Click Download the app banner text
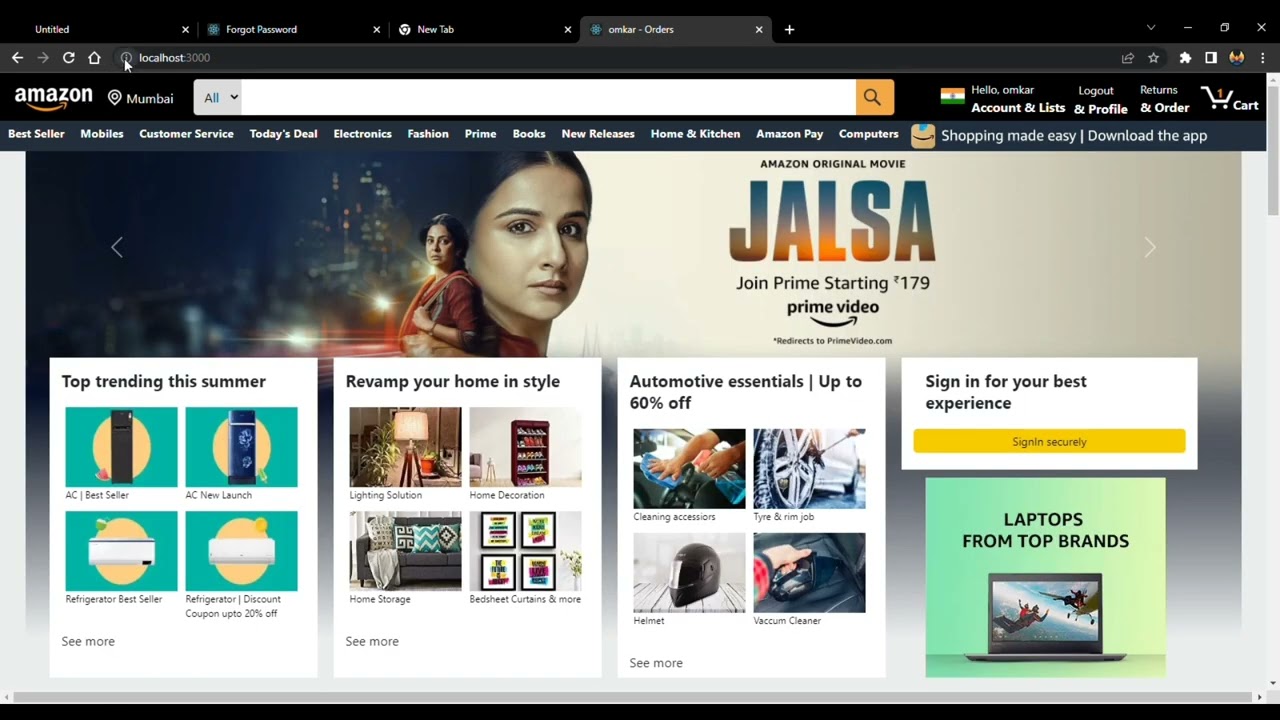The image size is (1280, 720). [1147, 136]
